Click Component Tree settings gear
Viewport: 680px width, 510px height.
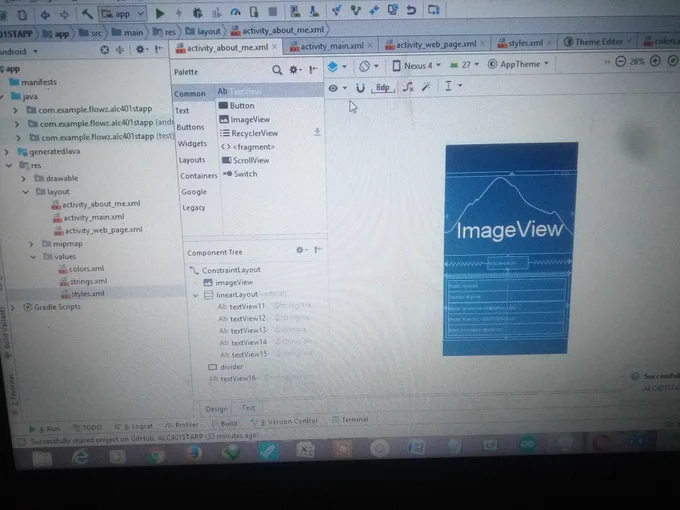coord(299,250)
